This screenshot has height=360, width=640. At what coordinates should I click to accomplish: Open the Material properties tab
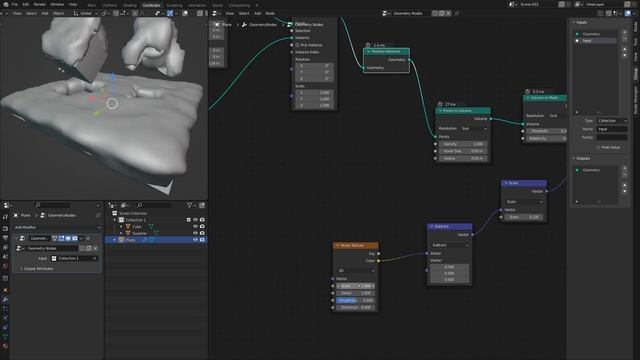[x=5, y=346]
